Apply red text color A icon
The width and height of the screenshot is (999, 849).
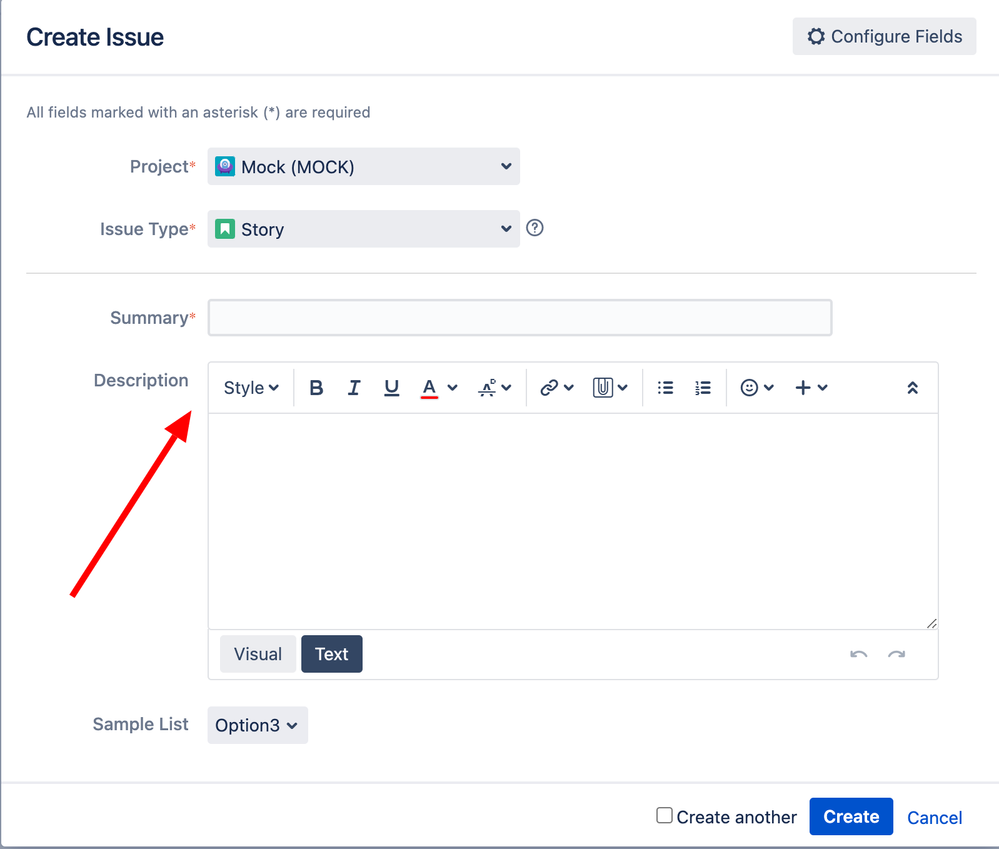click(429, 388)
